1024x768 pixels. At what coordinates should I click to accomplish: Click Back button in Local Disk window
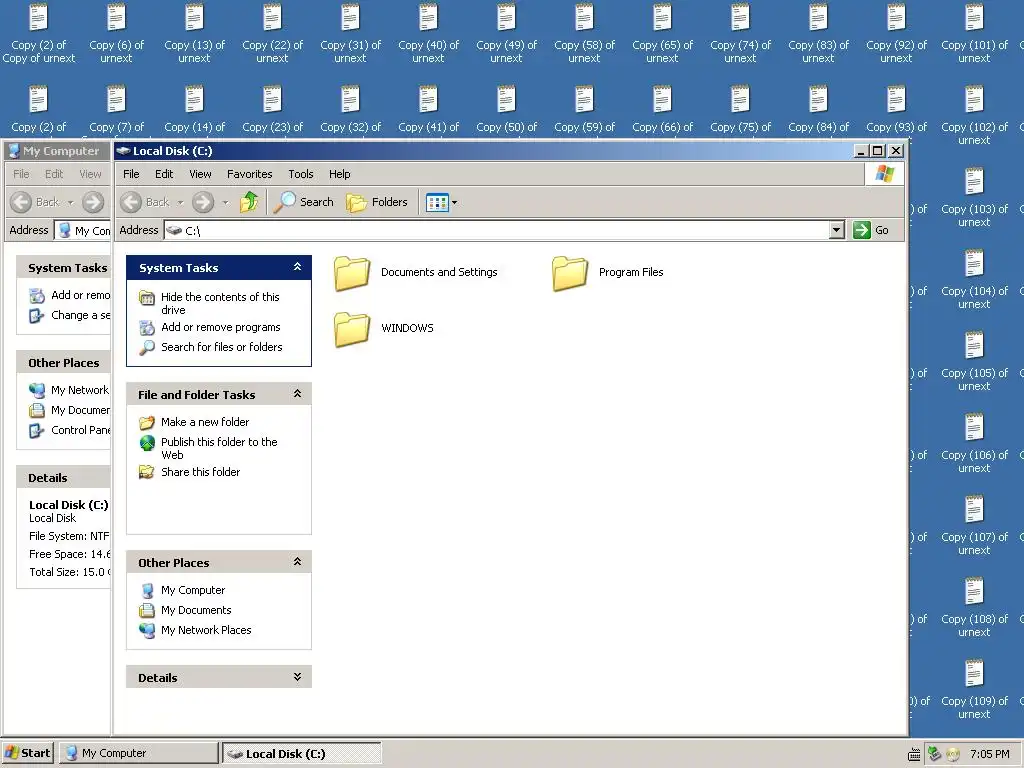point(146,202)
